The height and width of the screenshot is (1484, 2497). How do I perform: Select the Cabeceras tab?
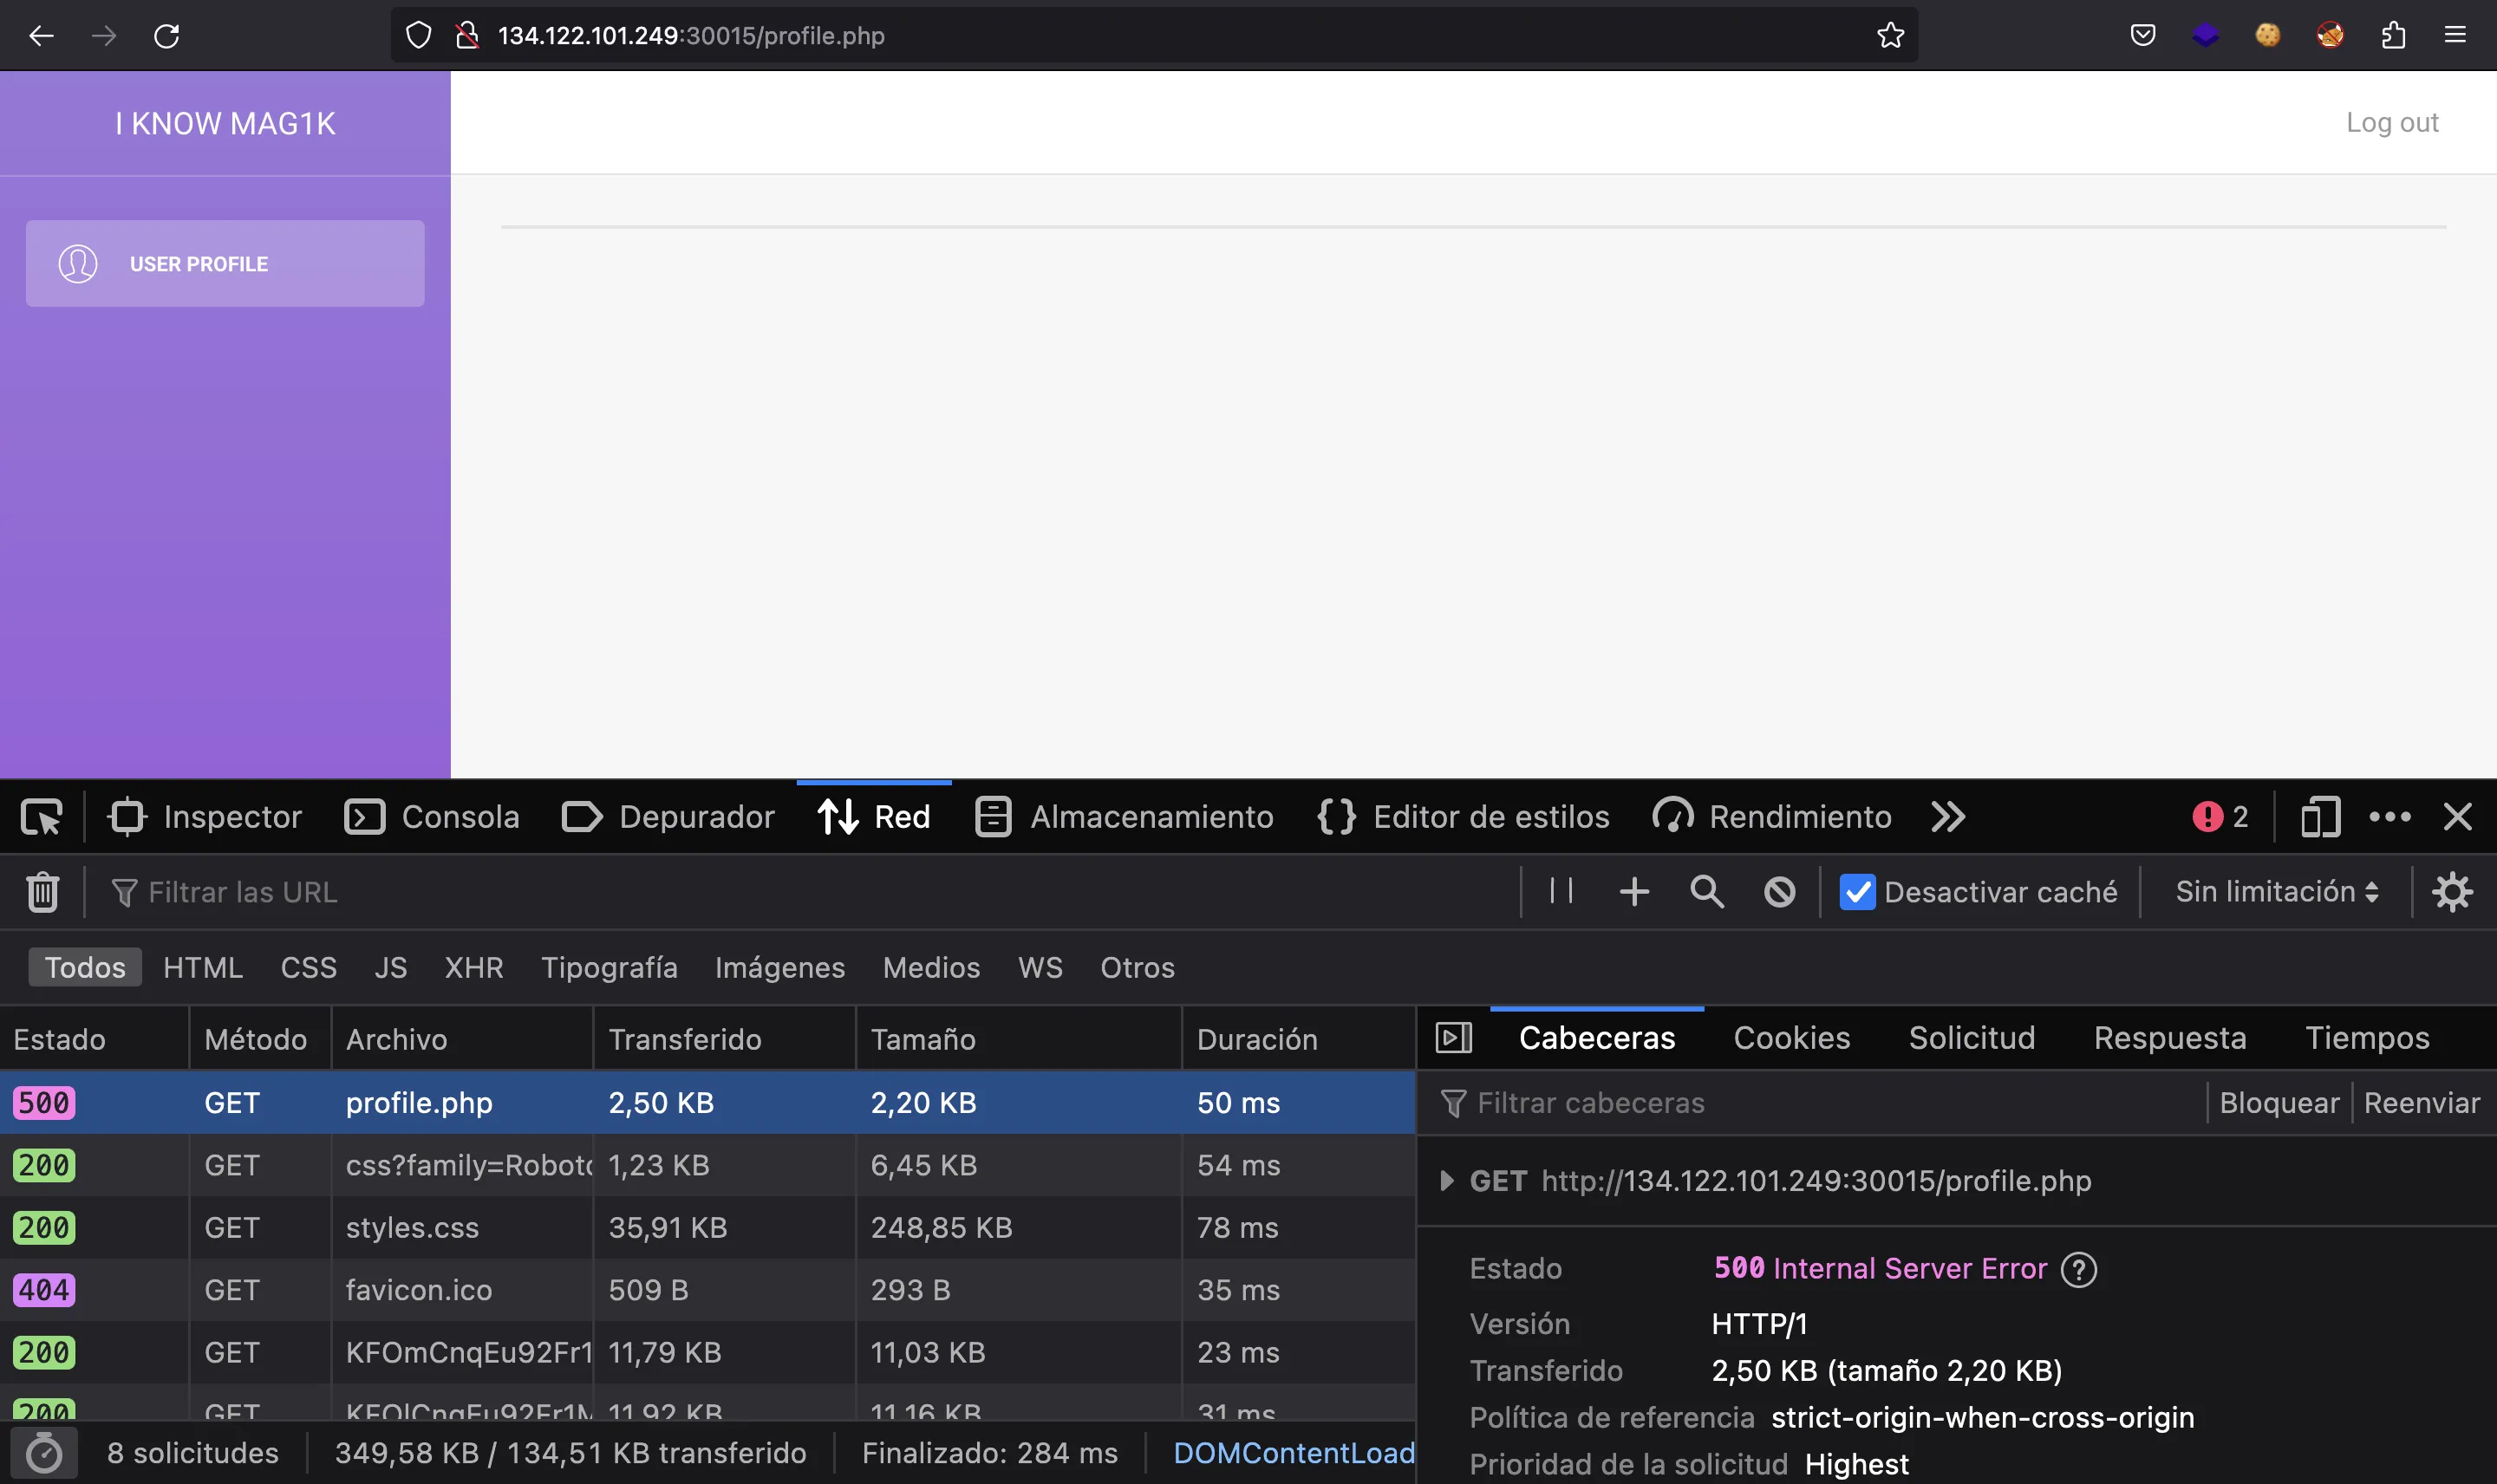click(1597, 1037)
